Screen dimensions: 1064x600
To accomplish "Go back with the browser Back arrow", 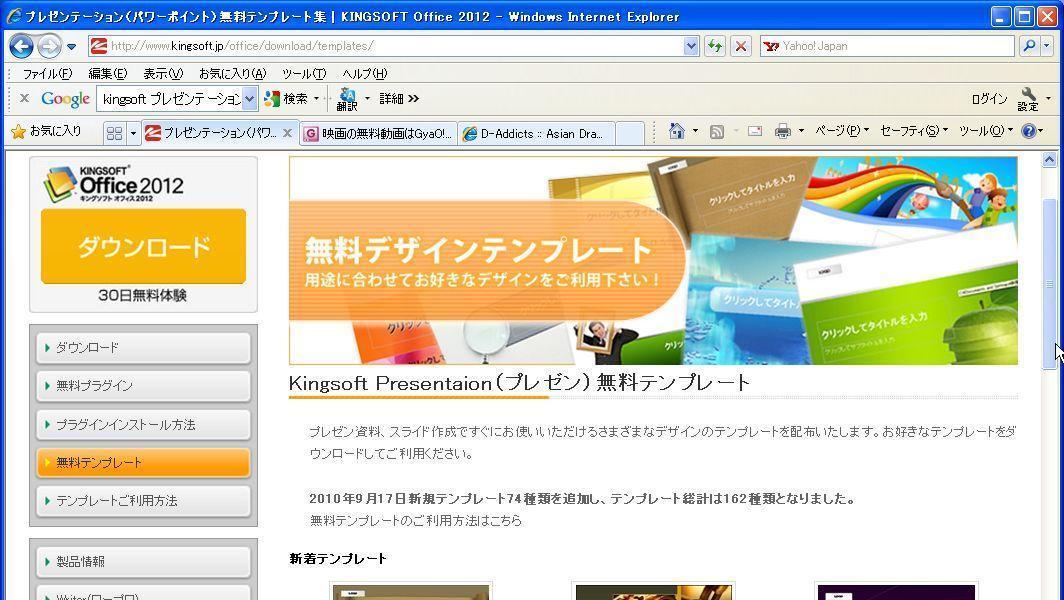I will click(21, 46).
